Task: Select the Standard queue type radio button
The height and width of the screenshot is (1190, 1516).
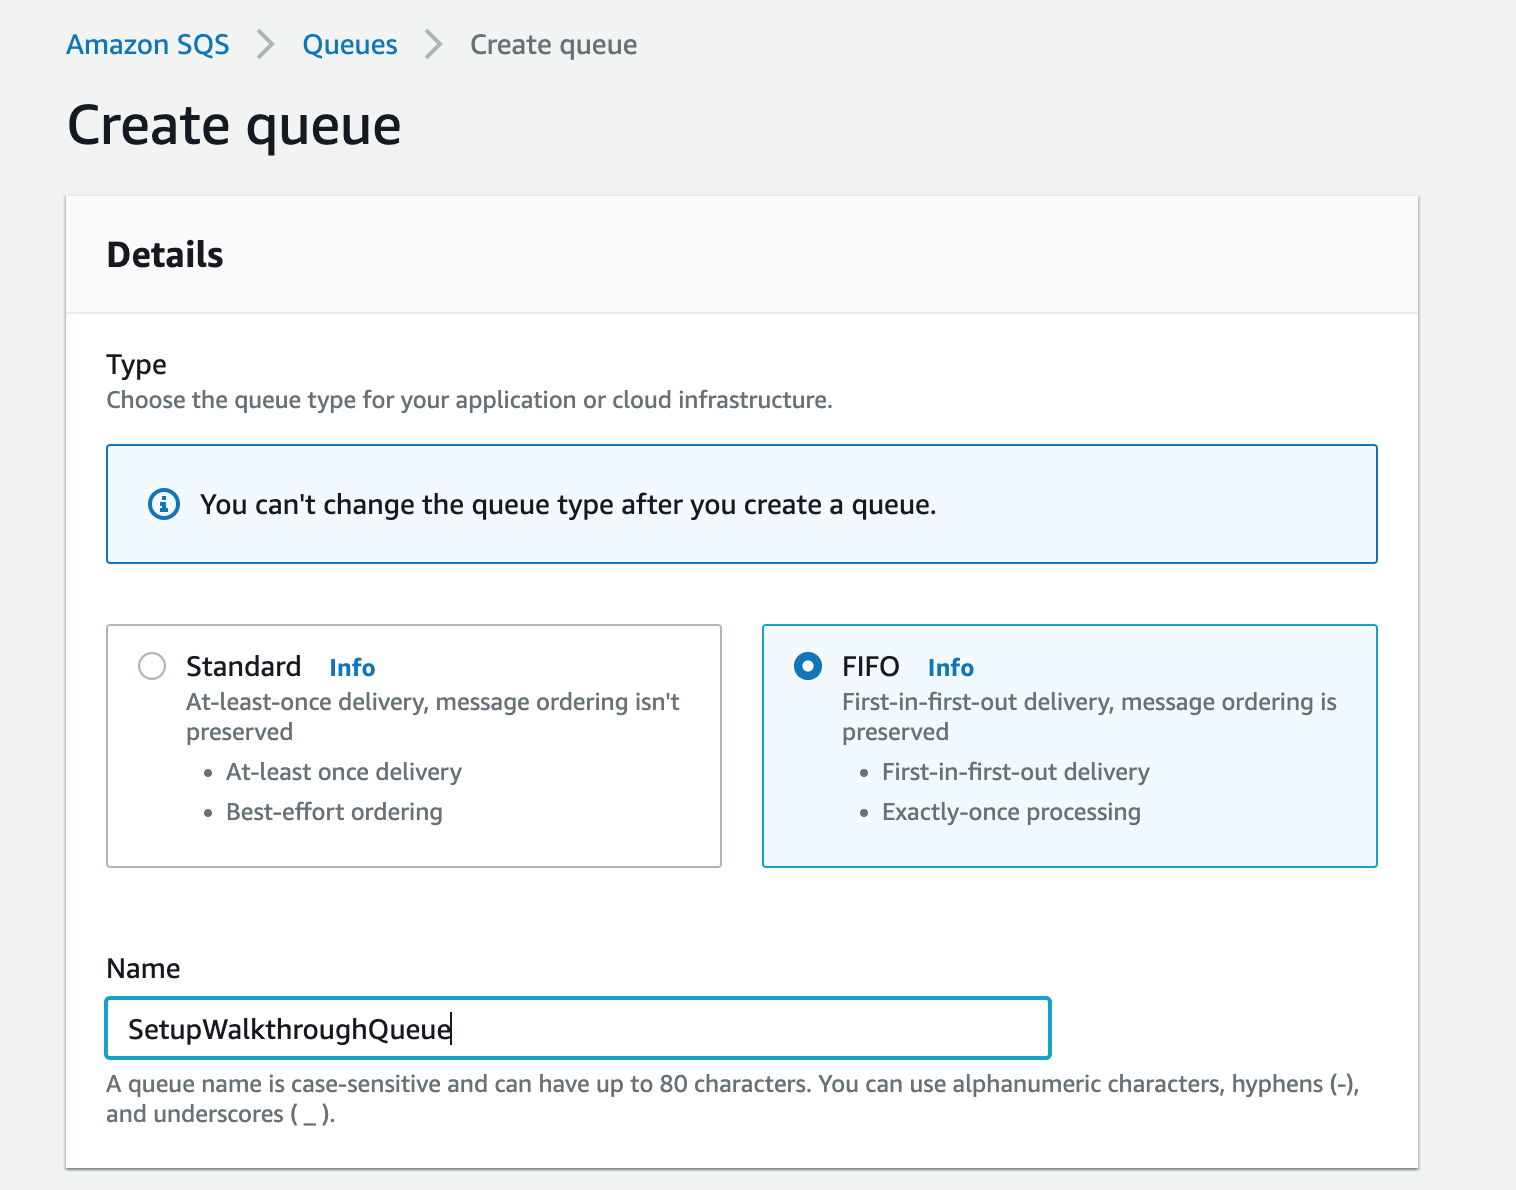Action: (152, 666)
